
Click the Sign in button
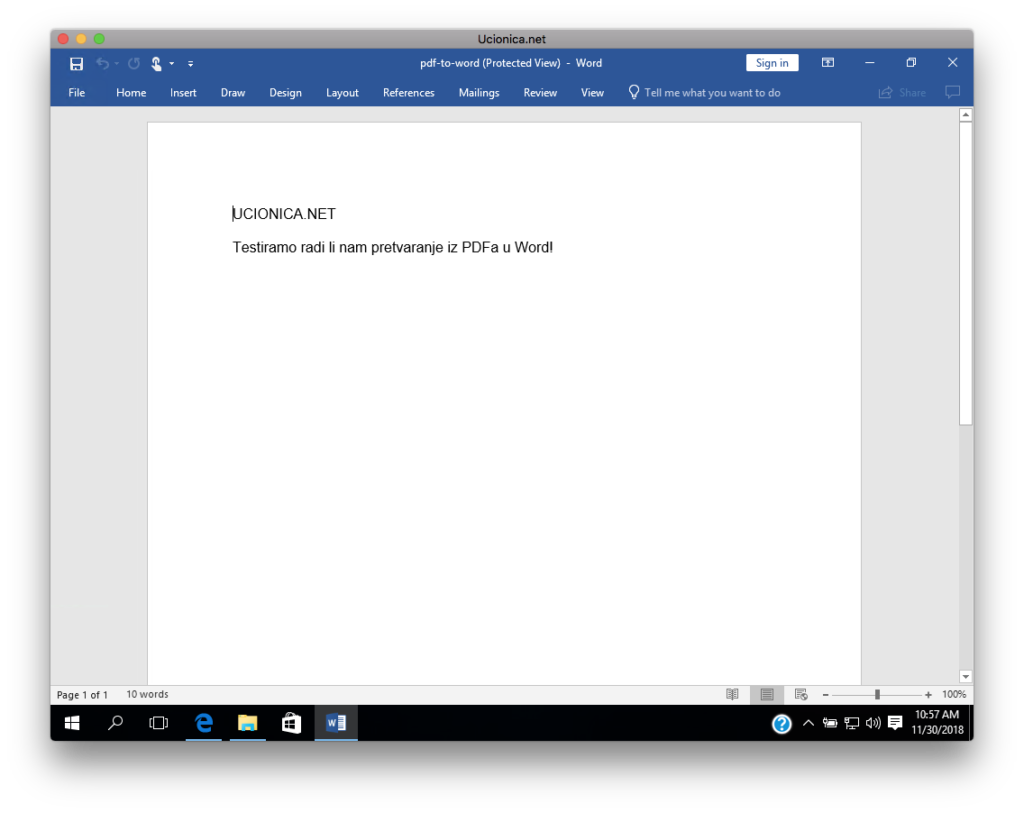pyautogui.click(x=771, y=63)
